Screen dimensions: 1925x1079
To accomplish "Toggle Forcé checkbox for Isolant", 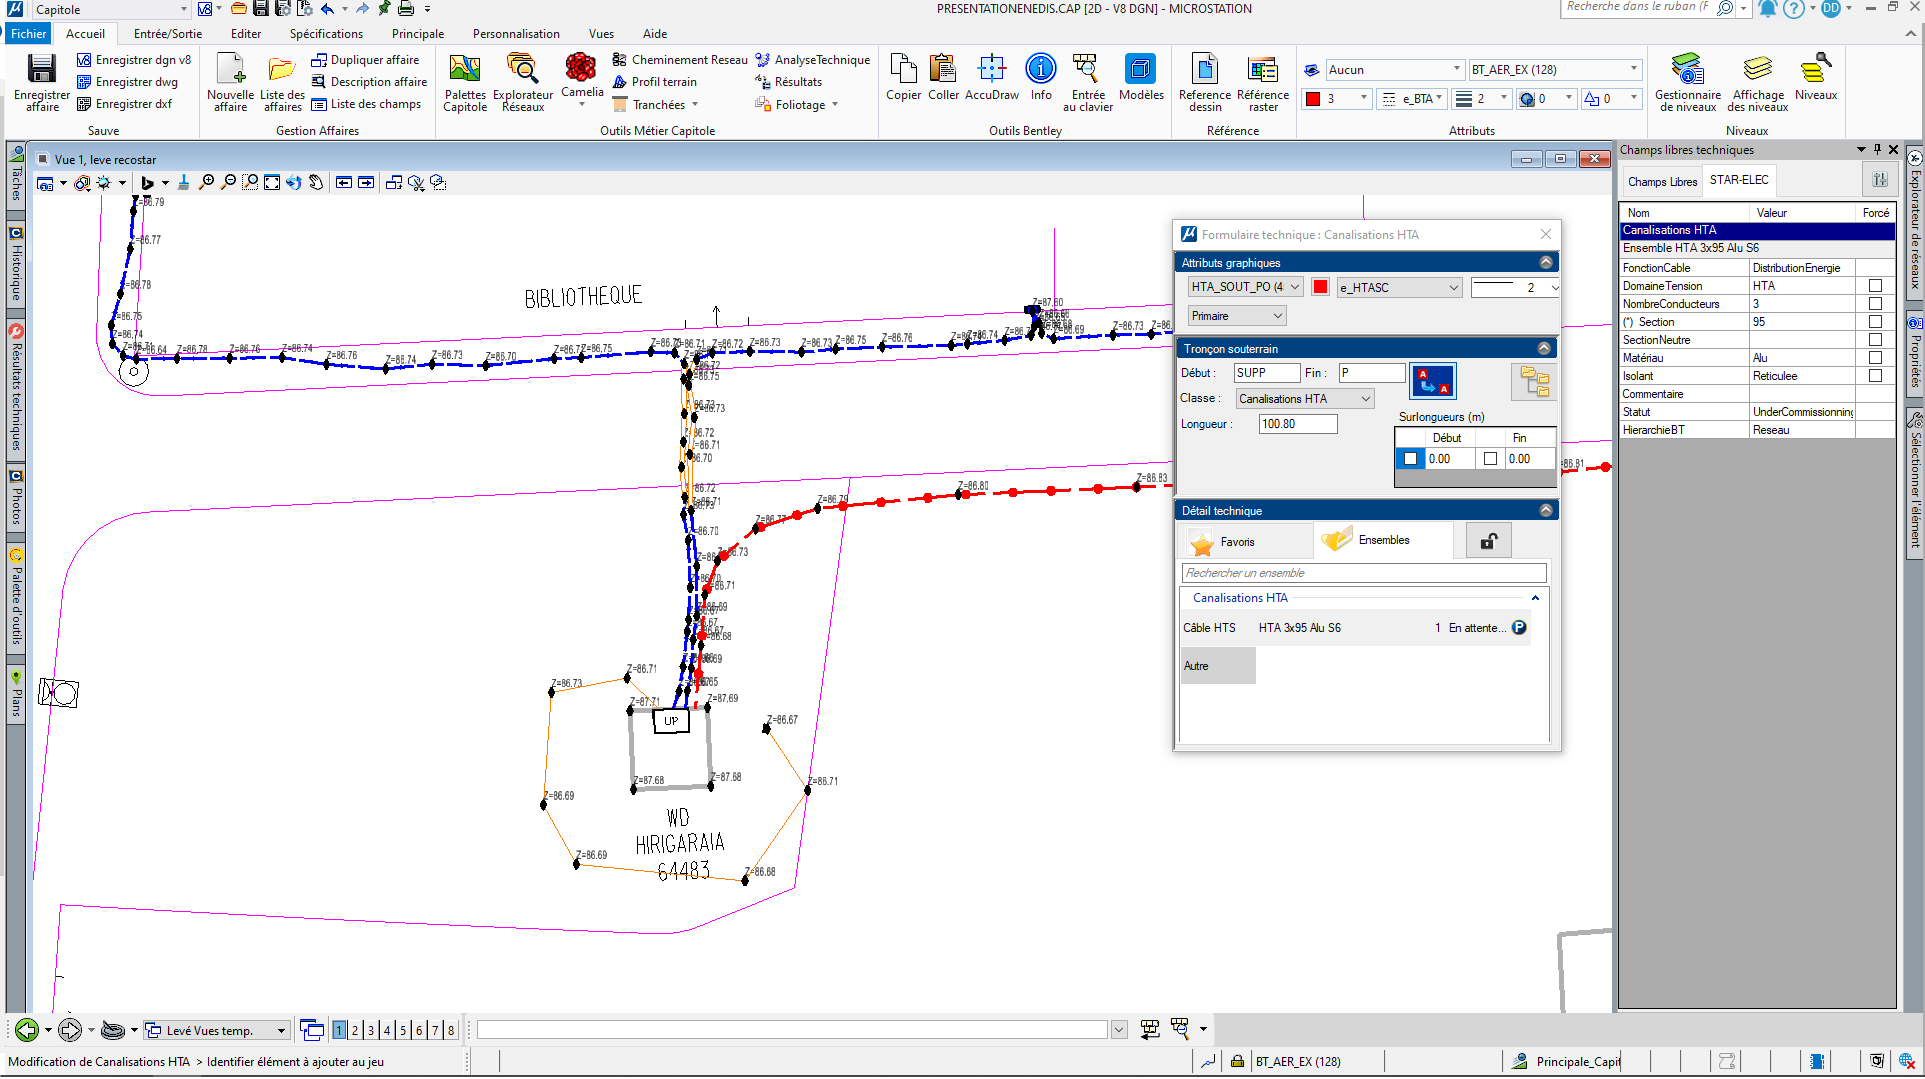I will (1875, 376).
